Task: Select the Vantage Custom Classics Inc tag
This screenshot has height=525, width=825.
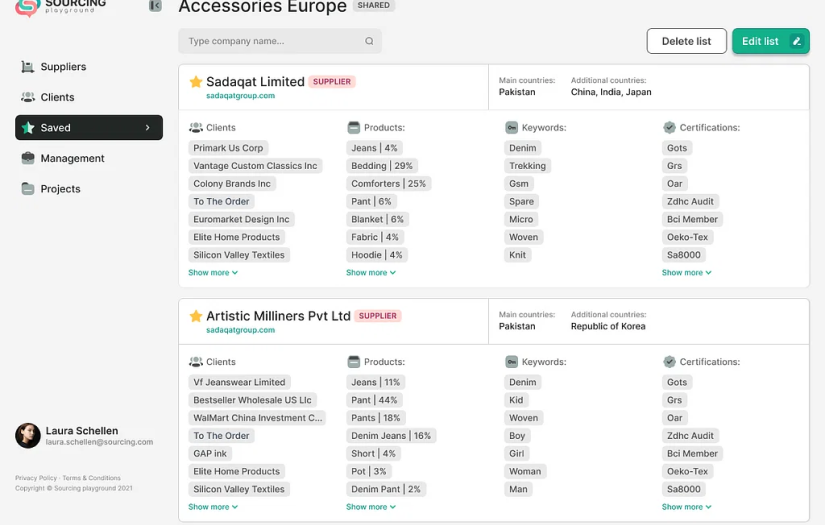Action: pos(255,166)
